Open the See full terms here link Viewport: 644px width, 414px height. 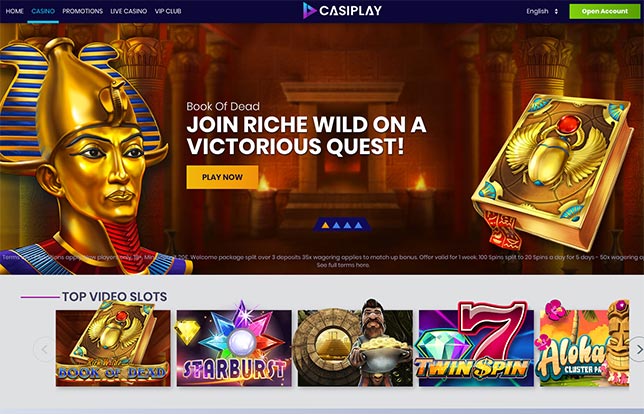(x=343, y=265)
